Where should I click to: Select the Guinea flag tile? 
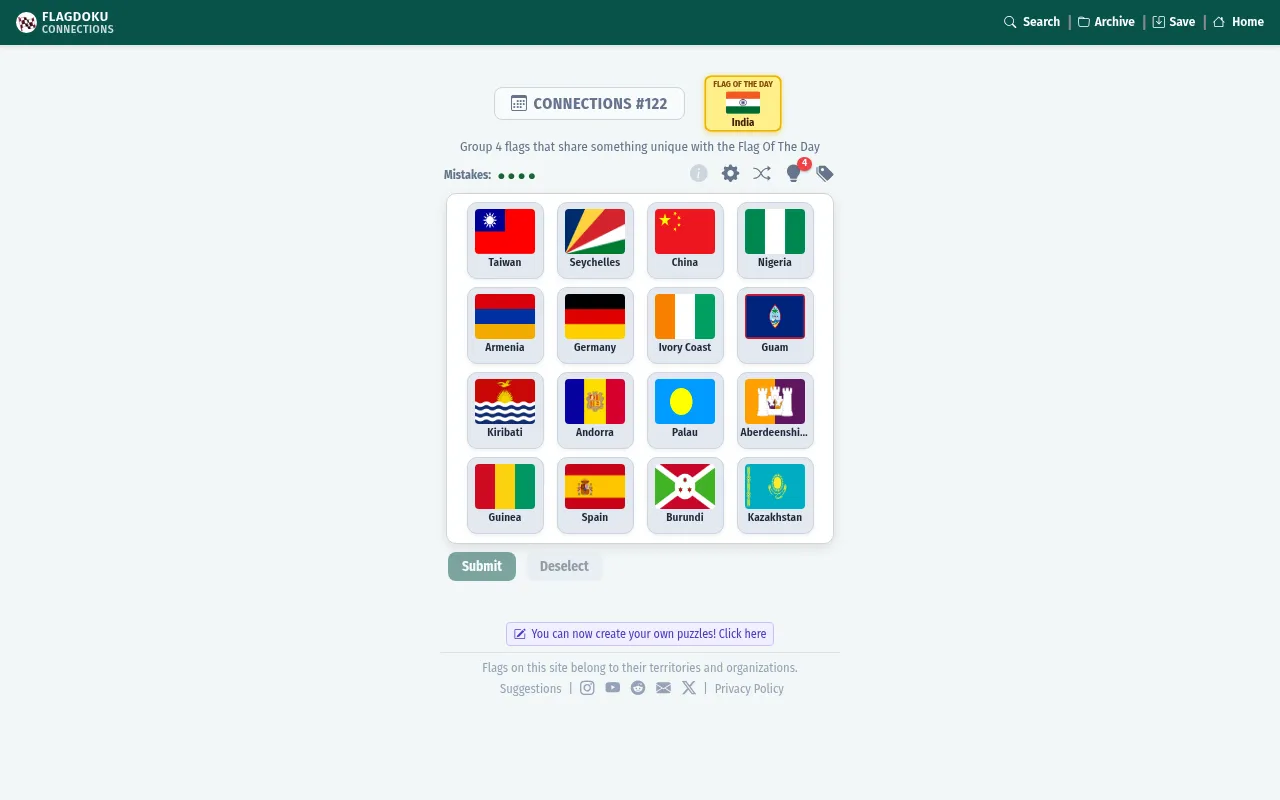pos(505,495)
